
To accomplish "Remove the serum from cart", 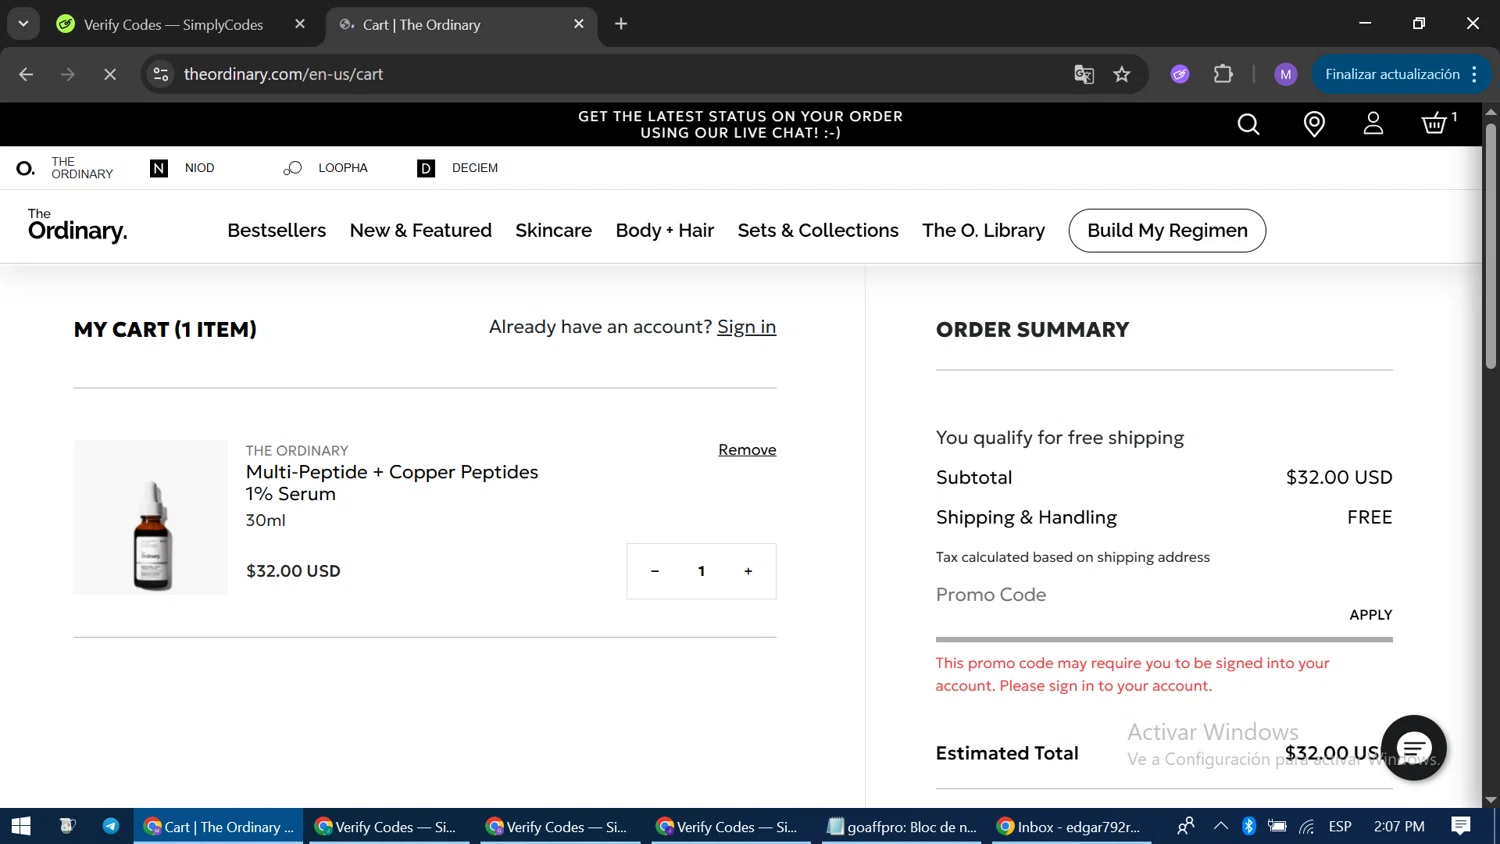I will click(x=747, y=450).
